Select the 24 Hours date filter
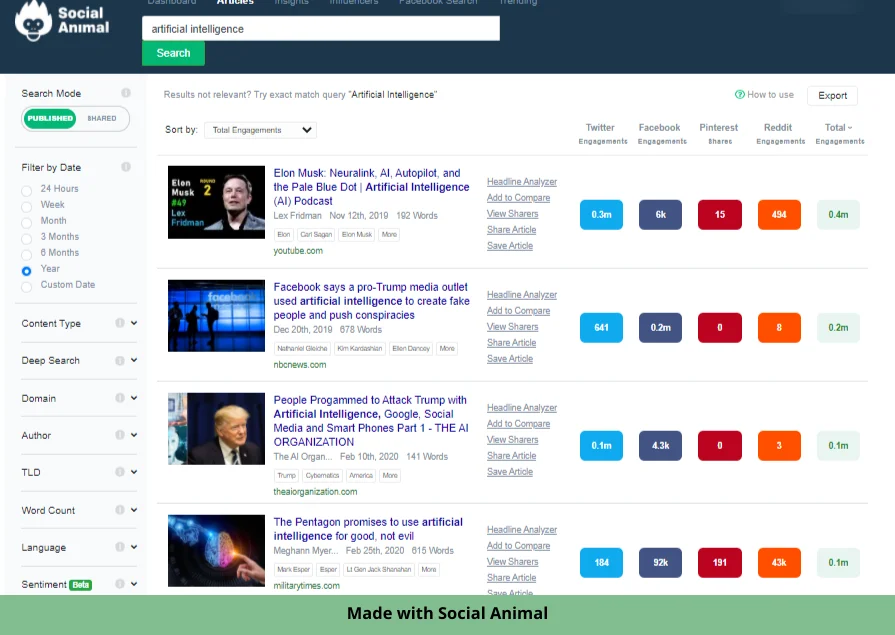 point(26,190)
